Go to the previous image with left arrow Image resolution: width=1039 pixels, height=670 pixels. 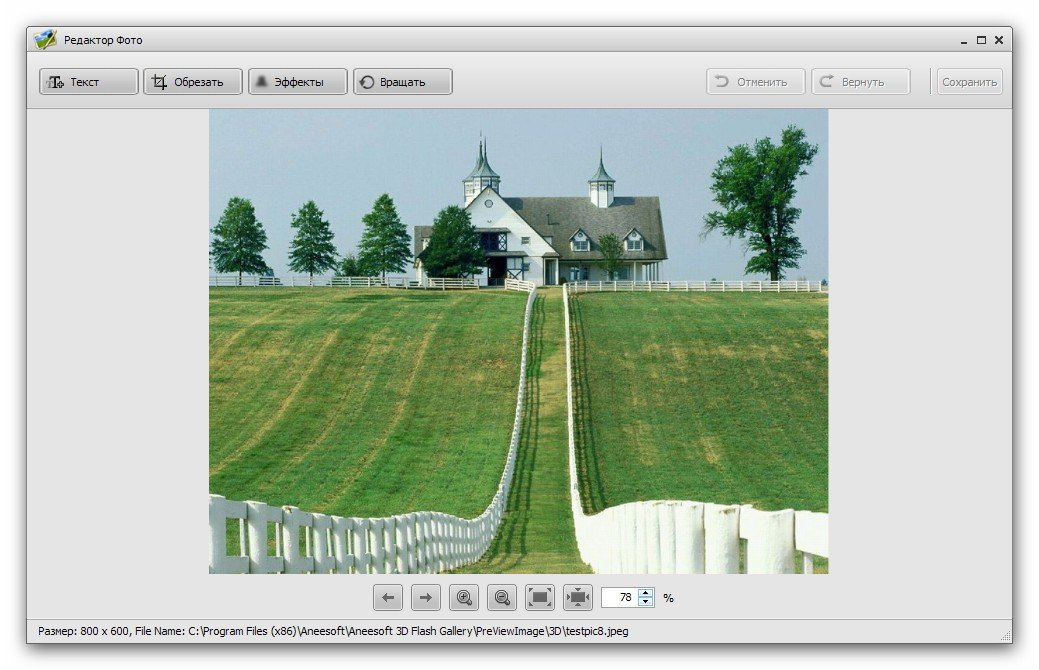click(388, 598)
